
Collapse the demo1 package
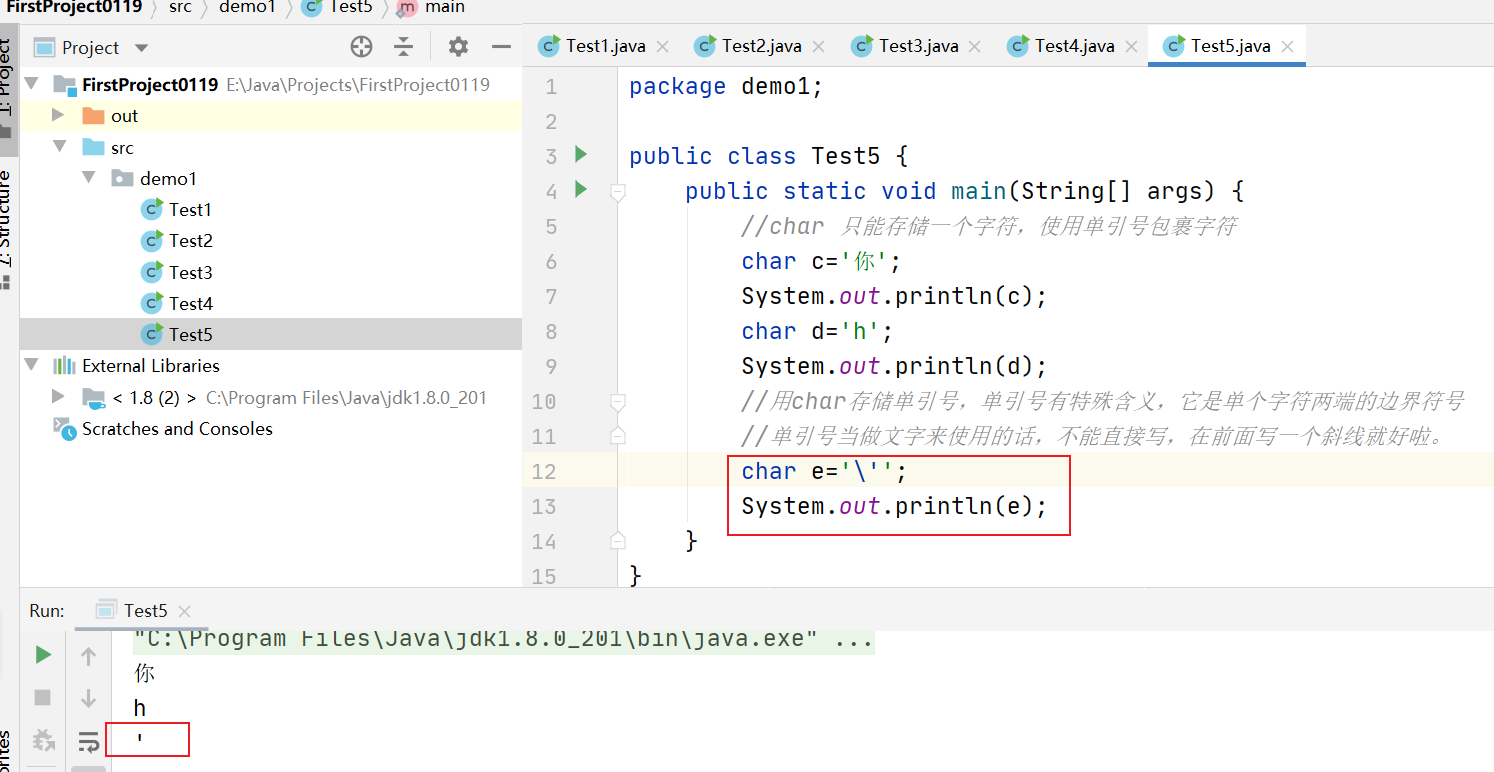coord(89,178)
